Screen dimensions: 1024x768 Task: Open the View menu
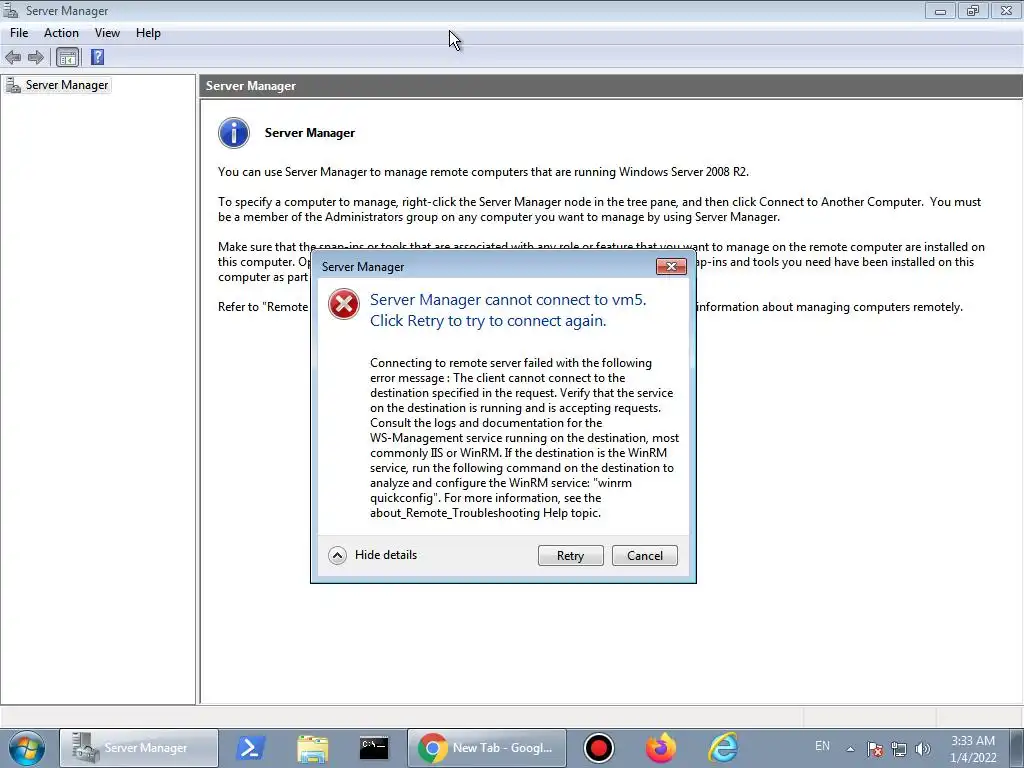[107, 33]
